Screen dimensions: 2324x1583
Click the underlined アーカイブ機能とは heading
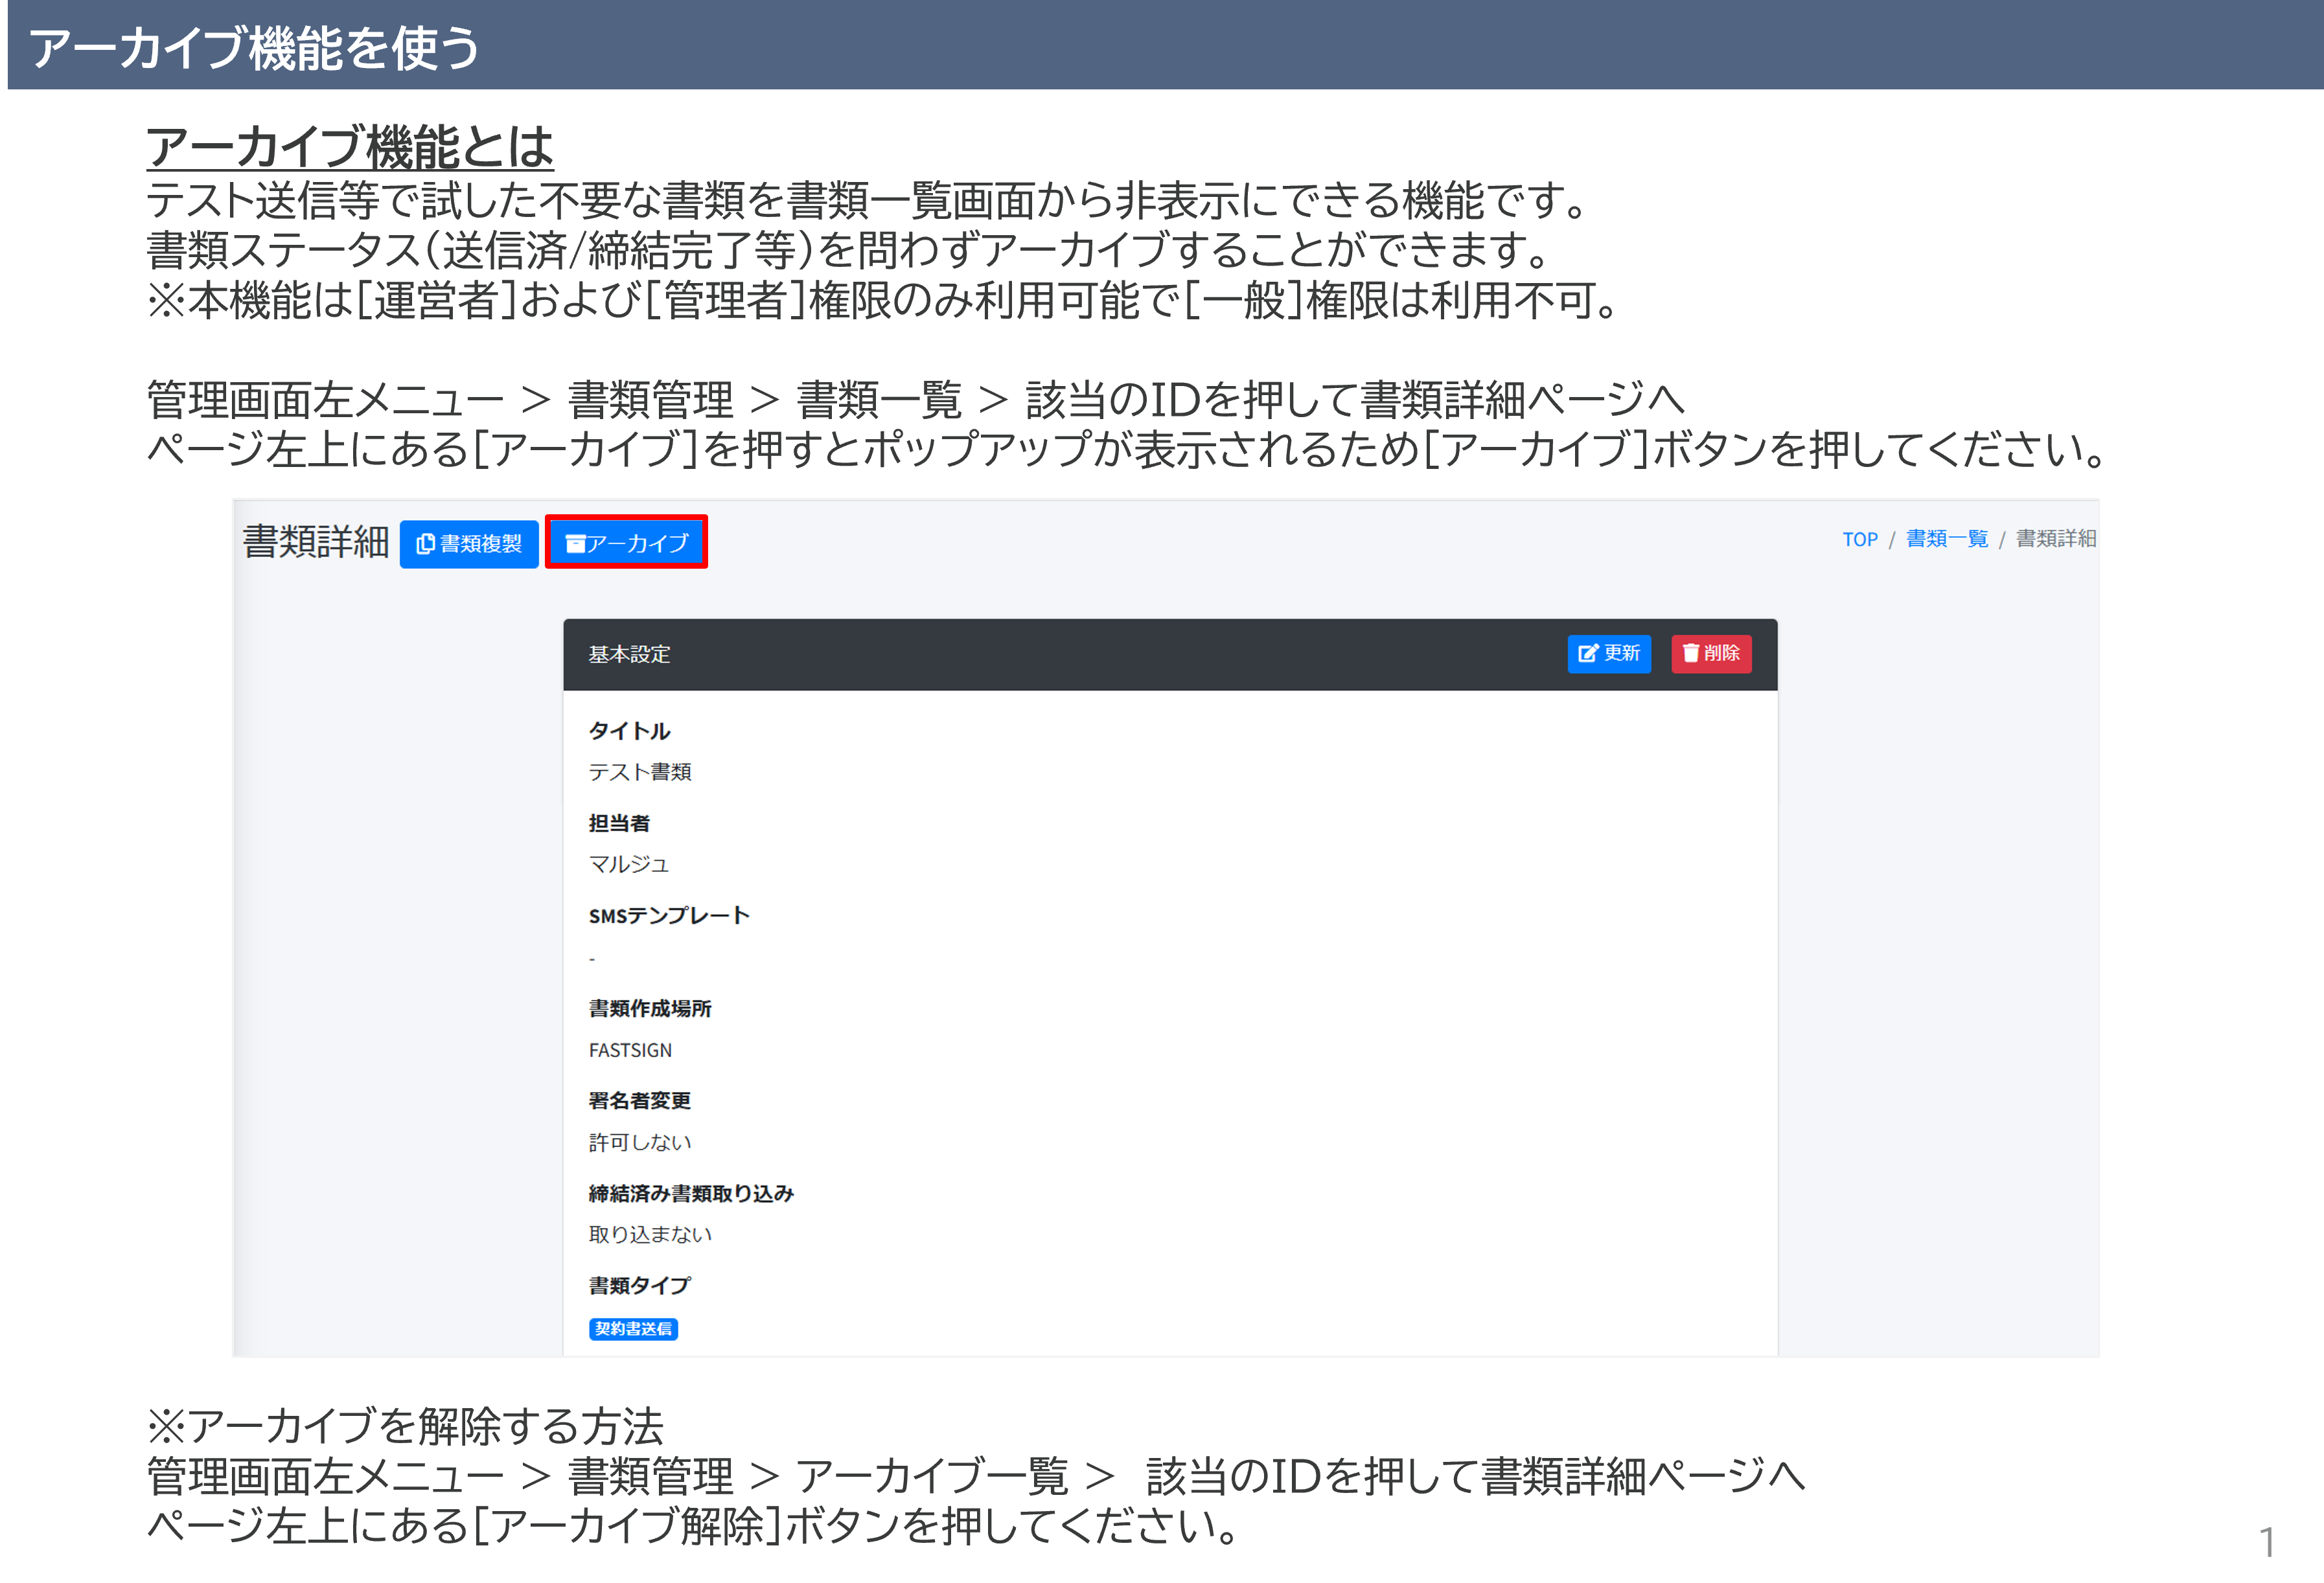point(350,148)
